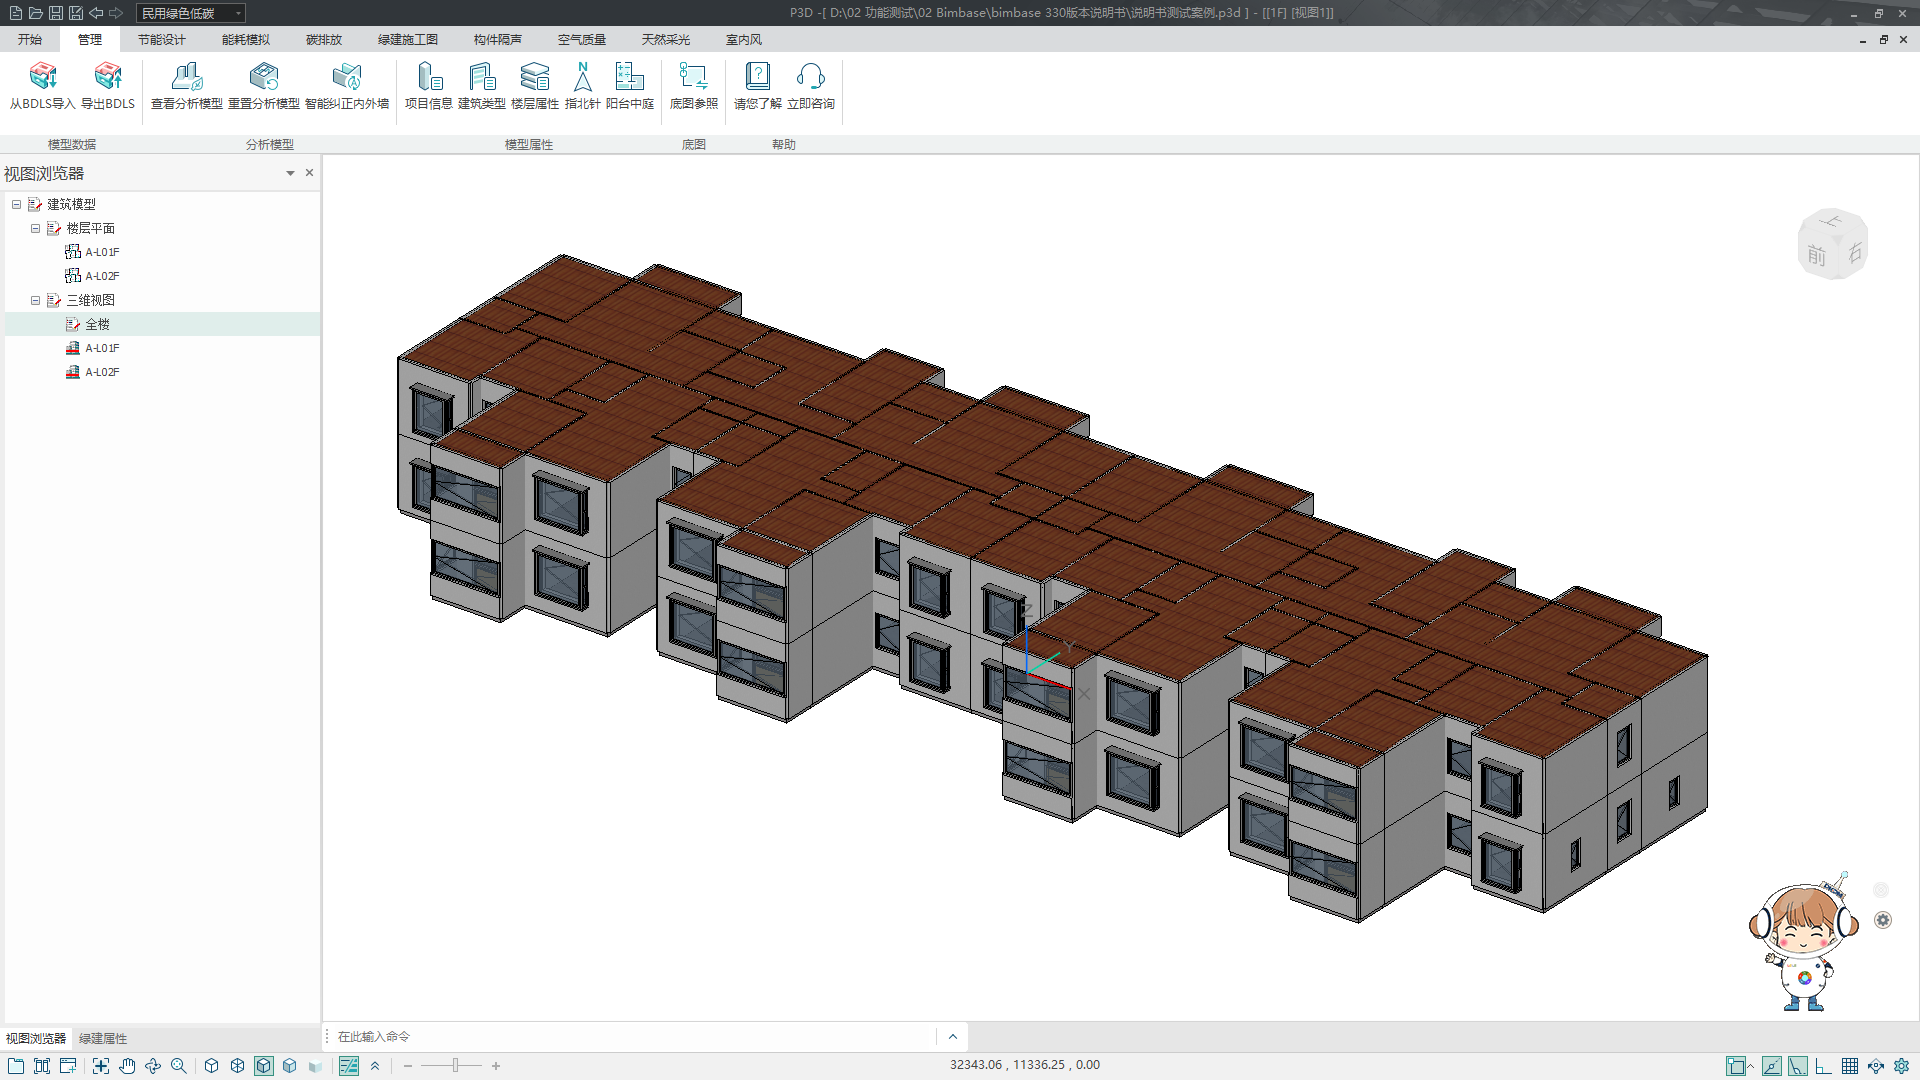Viewport: 1920px width, 1080px height.
Task: Open the 楼层属性 floor properties tool
Action: 535,78
